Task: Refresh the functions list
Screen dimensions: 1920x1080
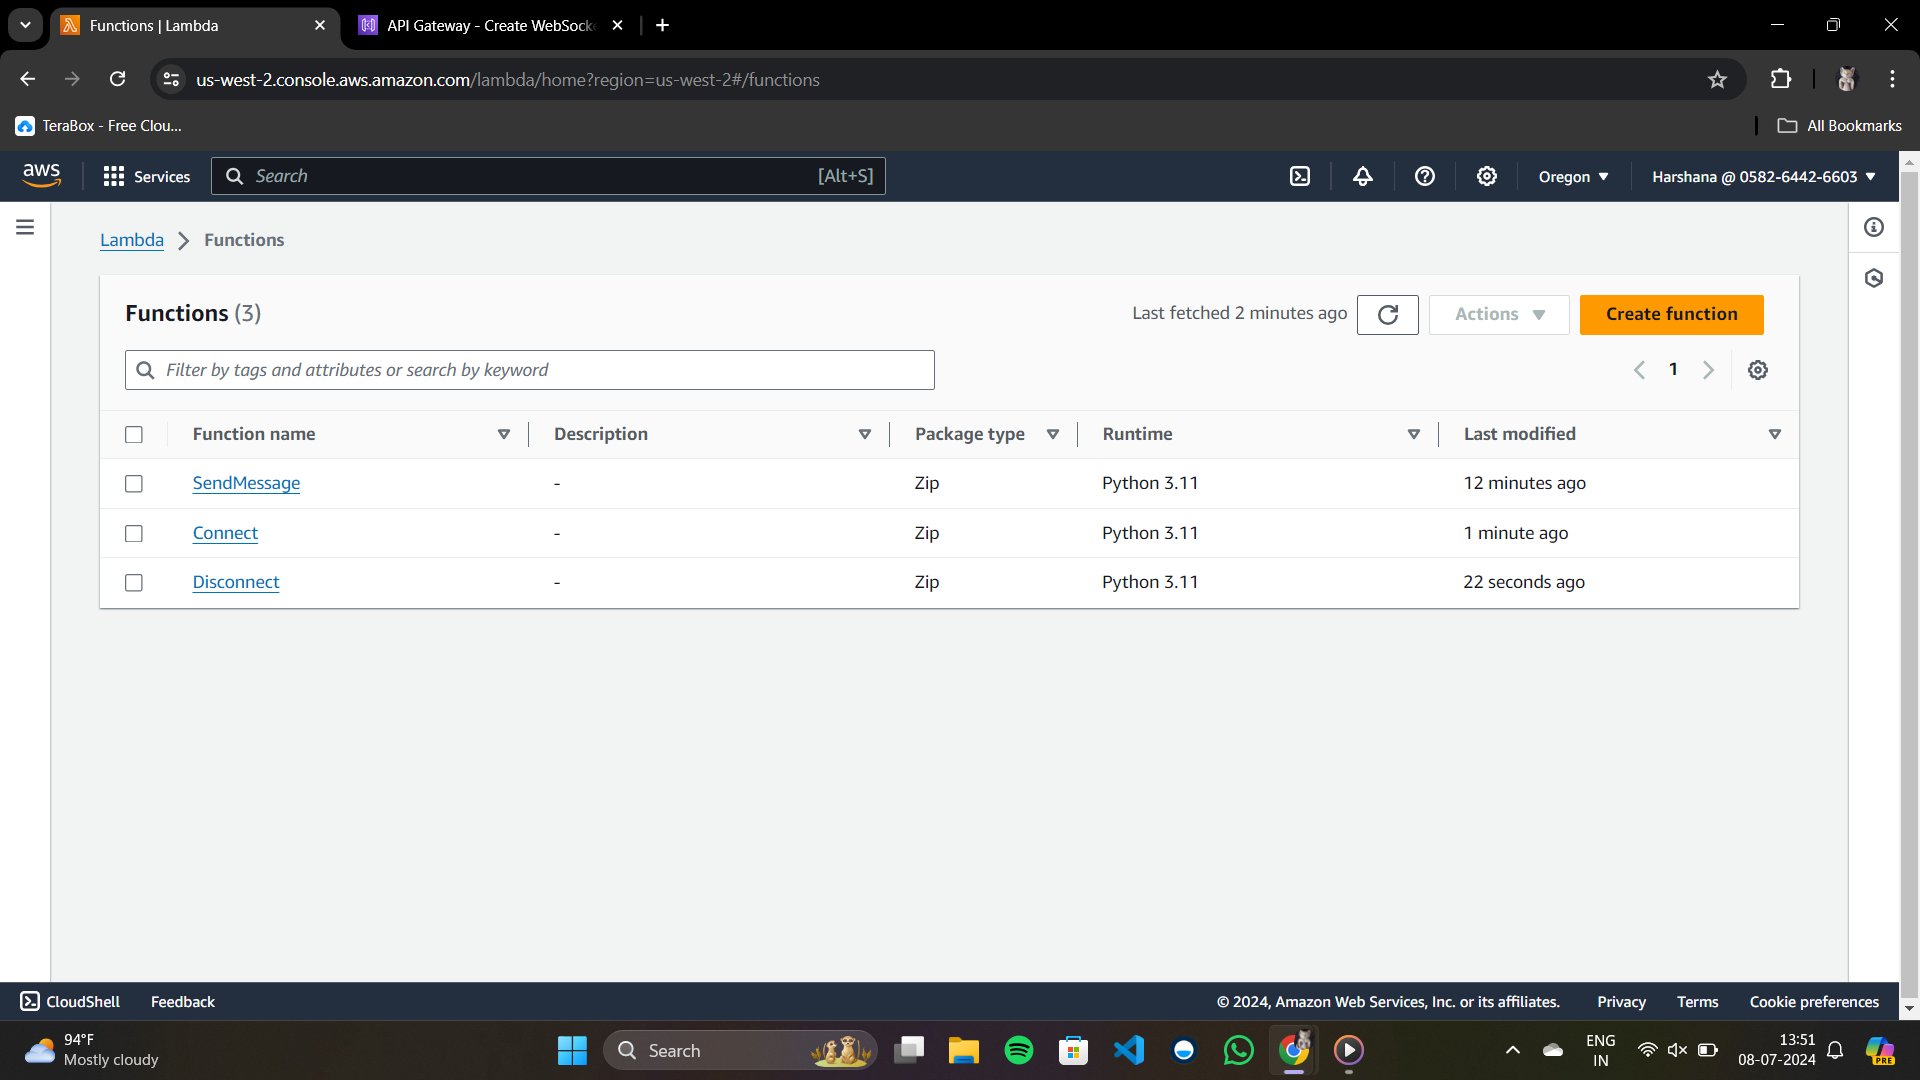Action: [1387, 314]
